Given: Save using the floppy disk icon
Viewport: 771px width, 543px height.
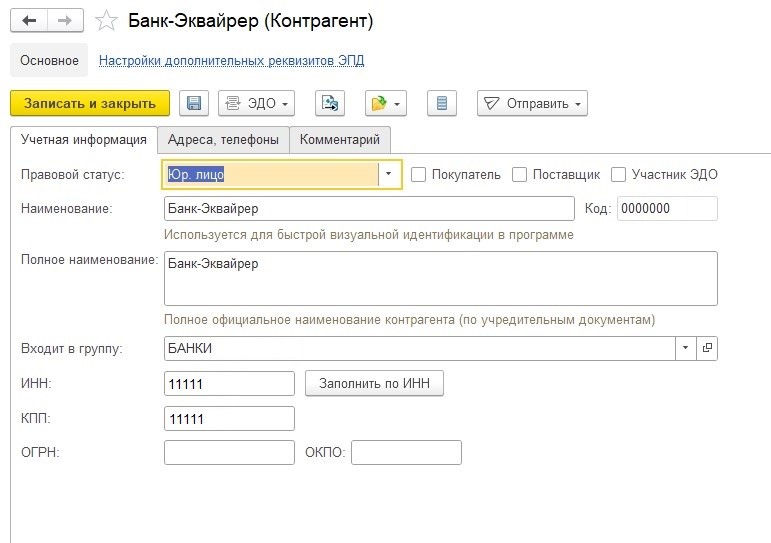Looking at the screenshot, I should point(194,103).
